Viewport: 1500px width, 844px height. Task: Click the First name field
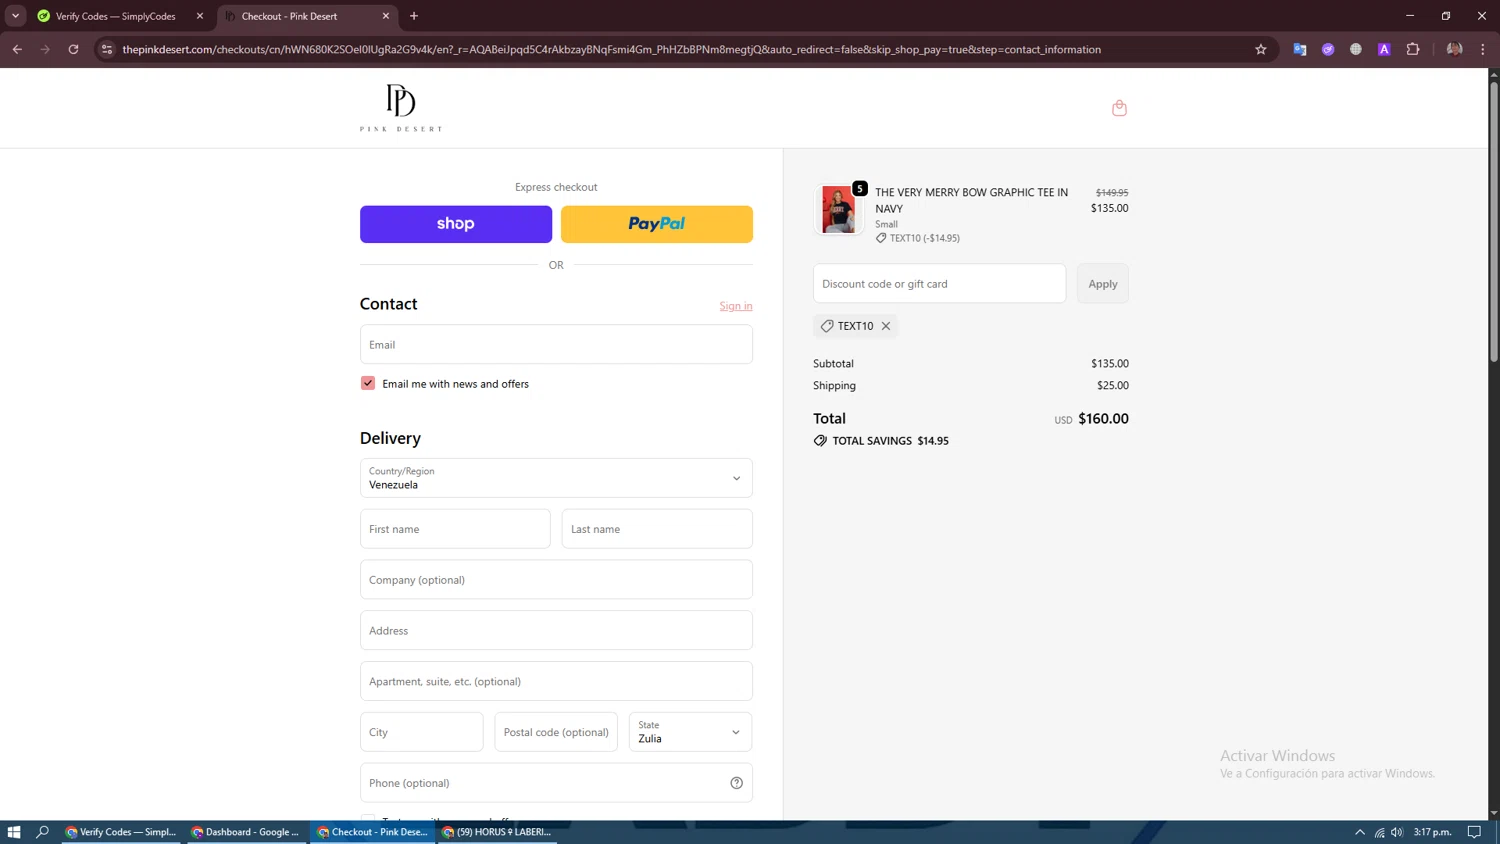[455, 529]
